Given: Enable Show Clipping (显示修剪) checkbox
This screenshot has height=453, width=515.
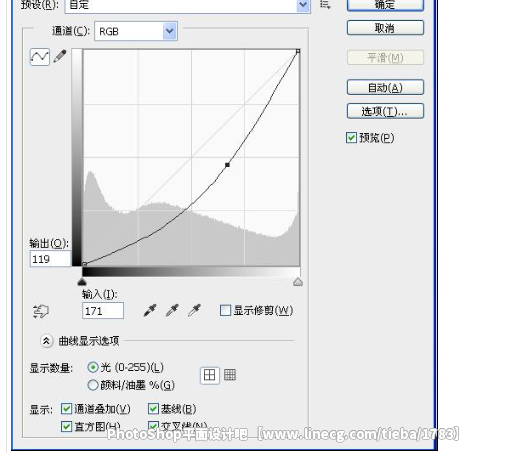Looking at the screenshot, I should click(225, 310).
